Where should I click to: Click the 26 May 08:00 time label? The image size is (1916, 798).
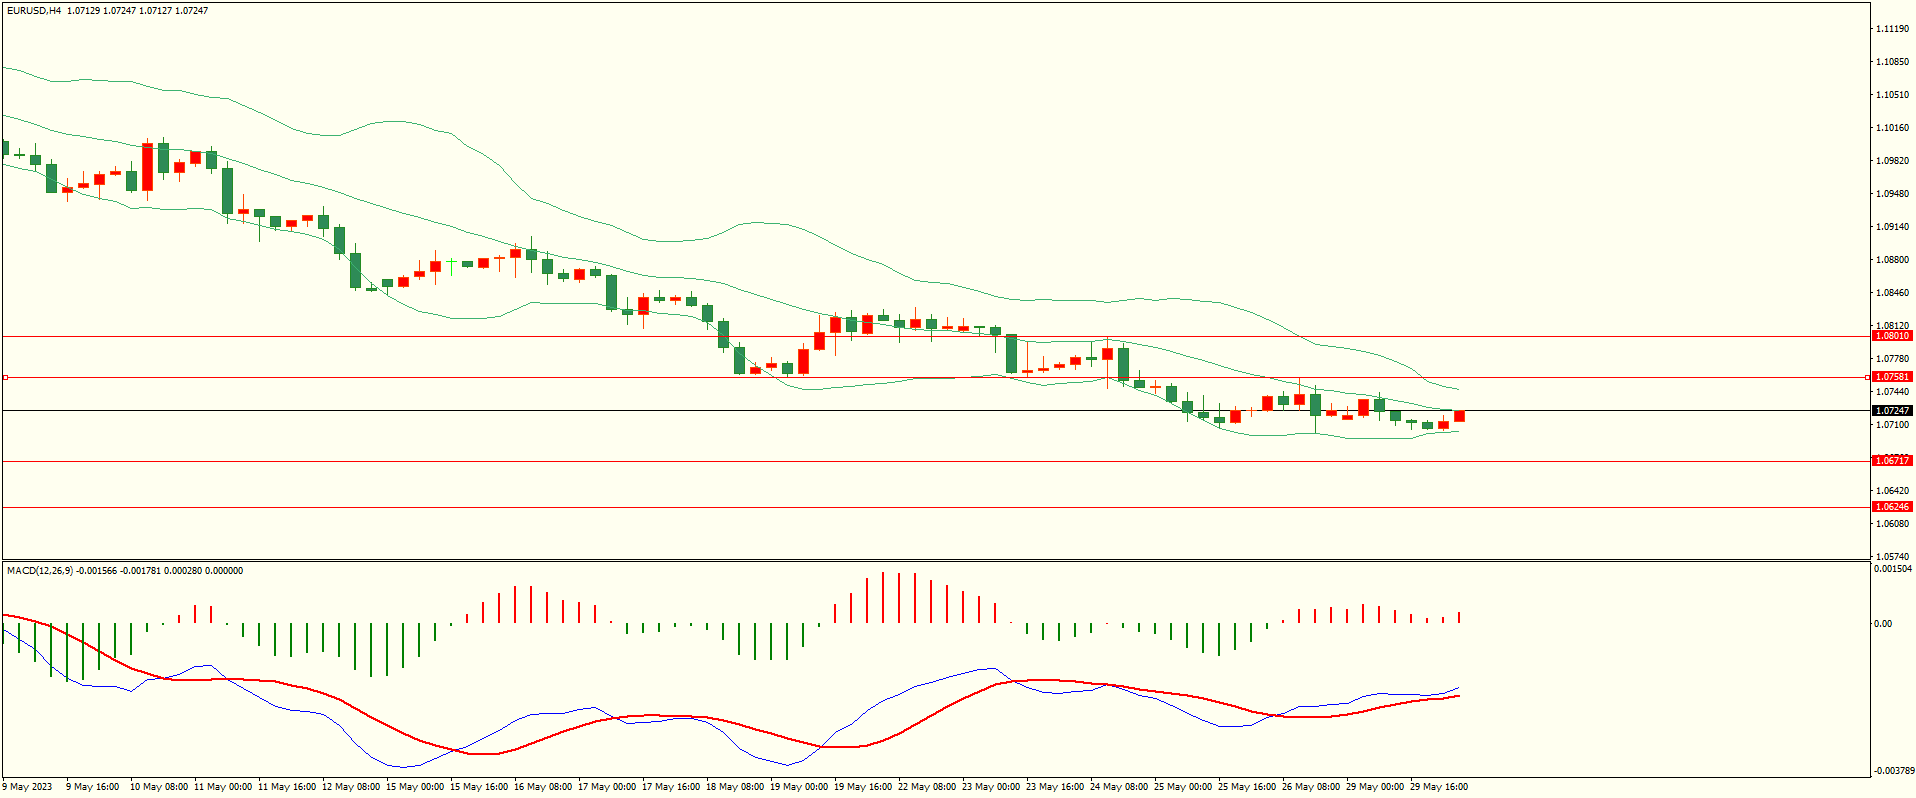(1311, 787)
